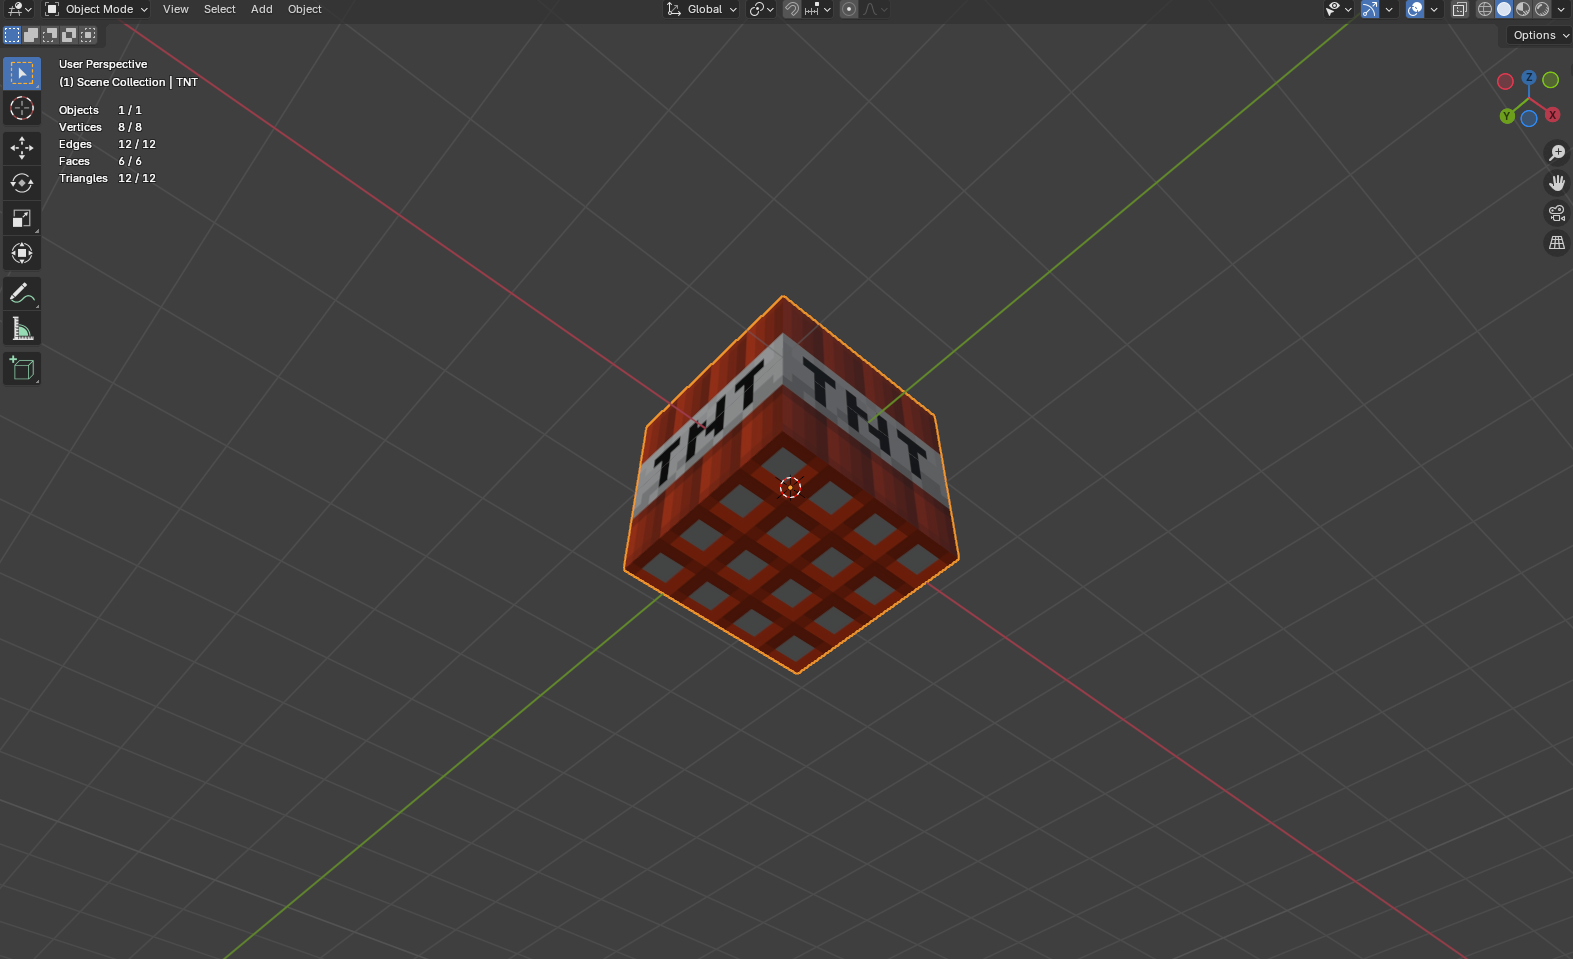Open the snapping options dropdown
The image size is (1573, 959).
(x=818, y=9)
